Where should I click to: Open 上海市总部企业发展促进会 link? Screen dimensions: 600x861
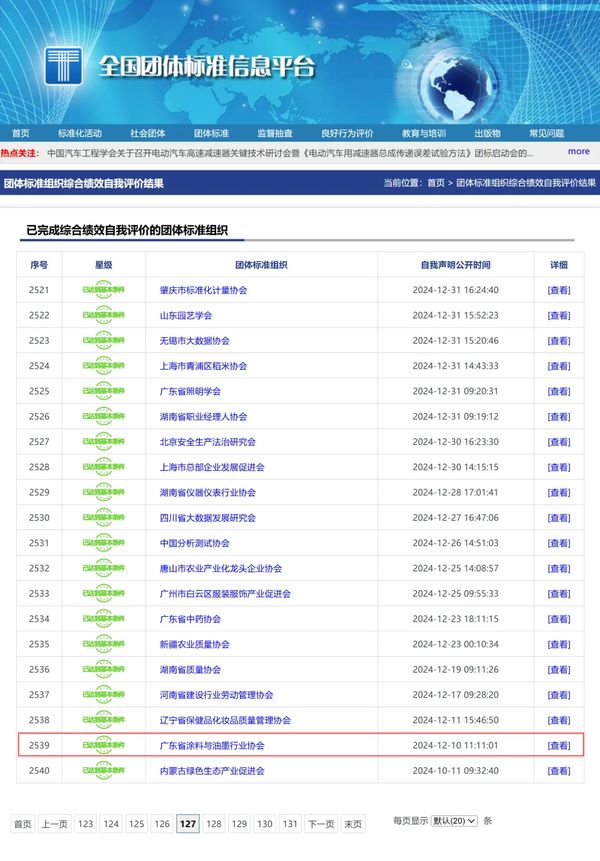point(212,467)
